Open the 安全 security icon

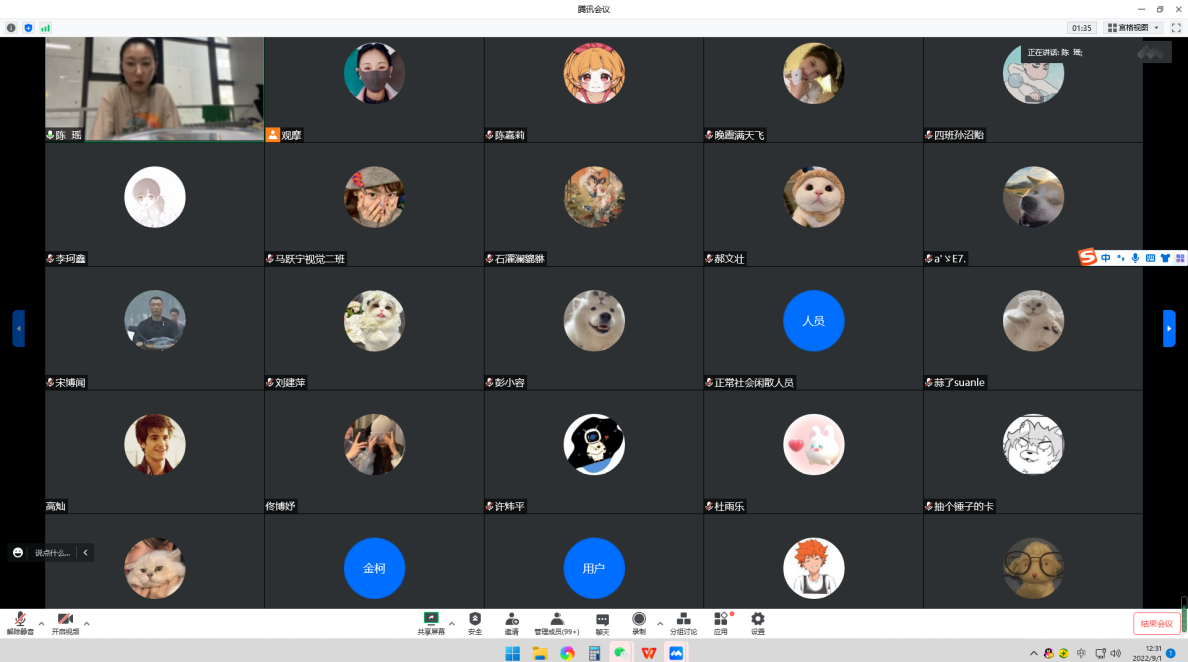(x=475, y=623)
